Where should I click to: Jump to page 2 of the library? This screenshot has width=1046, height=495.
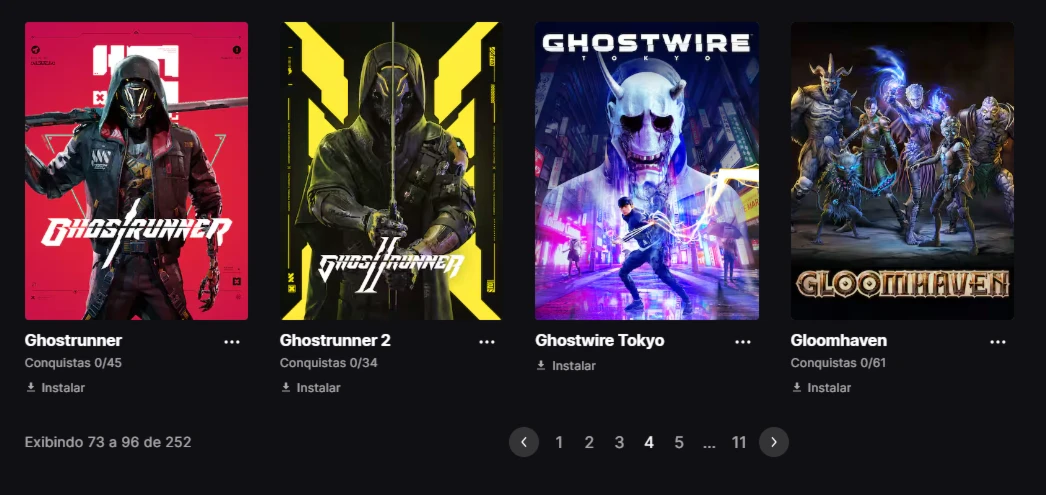click(x=589, y=442)
